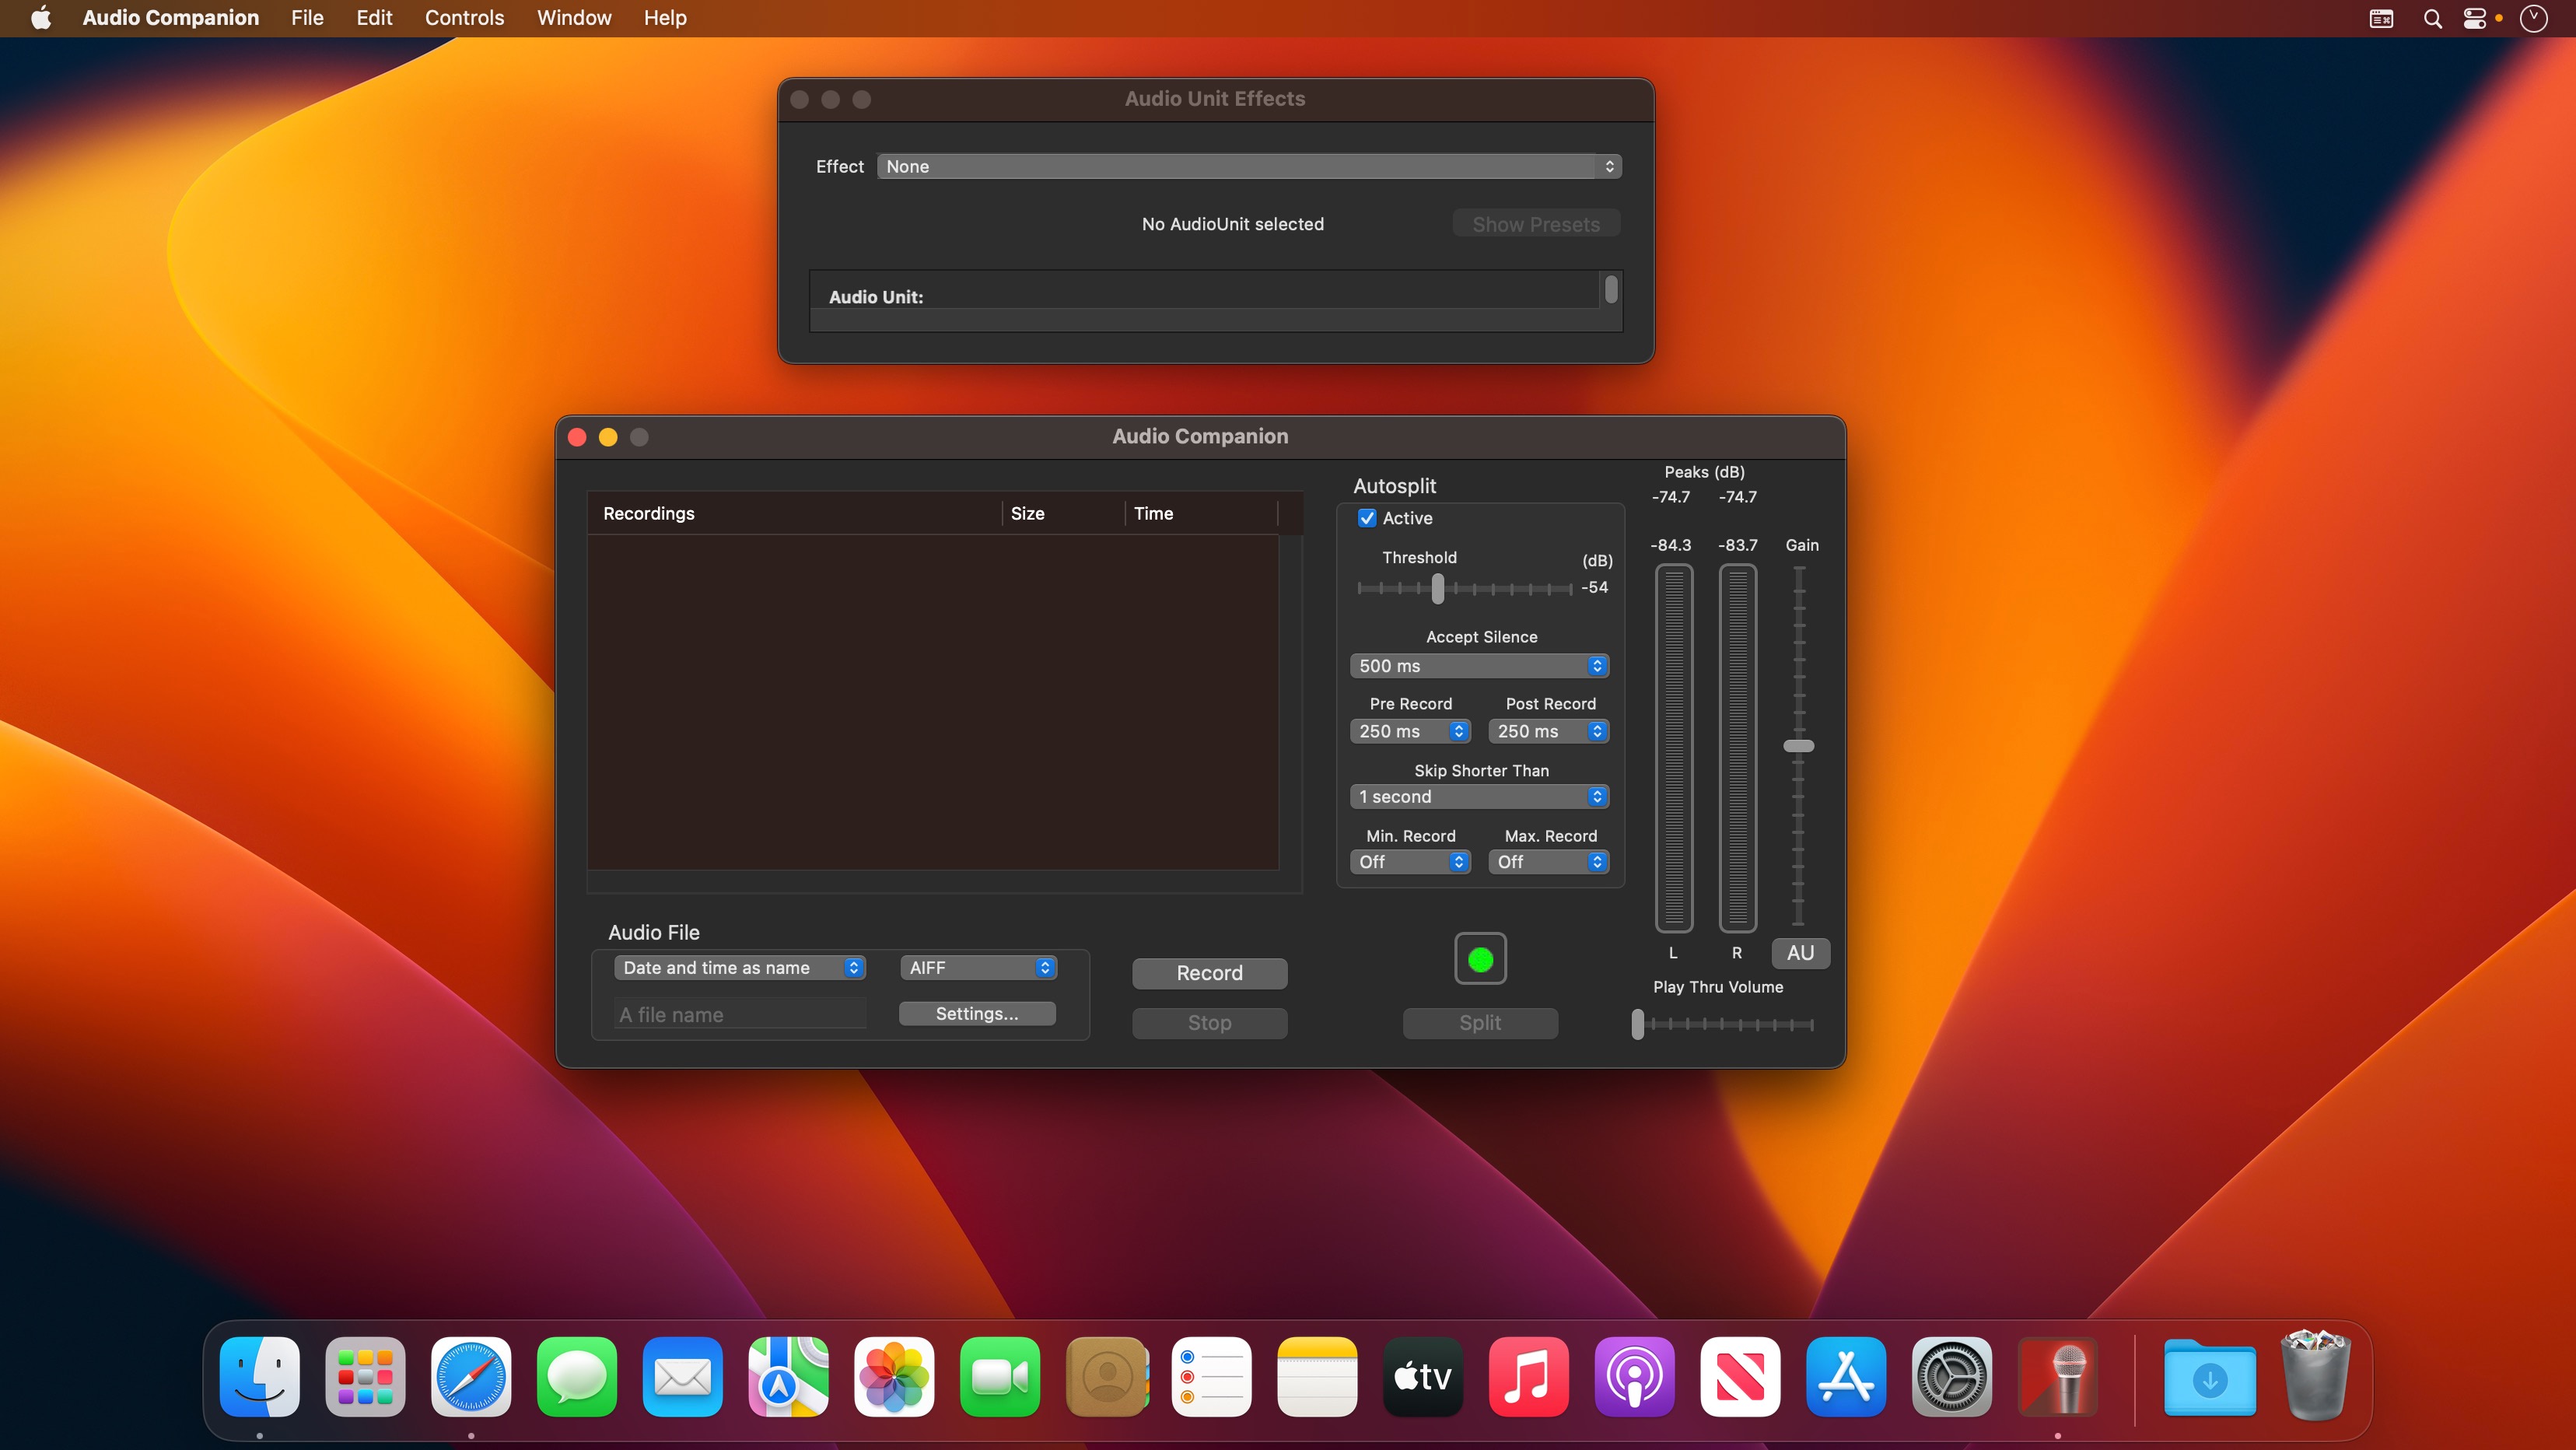The width and height of the screenshot is (2576, 1450).
Task: Open Music app in the dock
Action: (1529, 1377)
